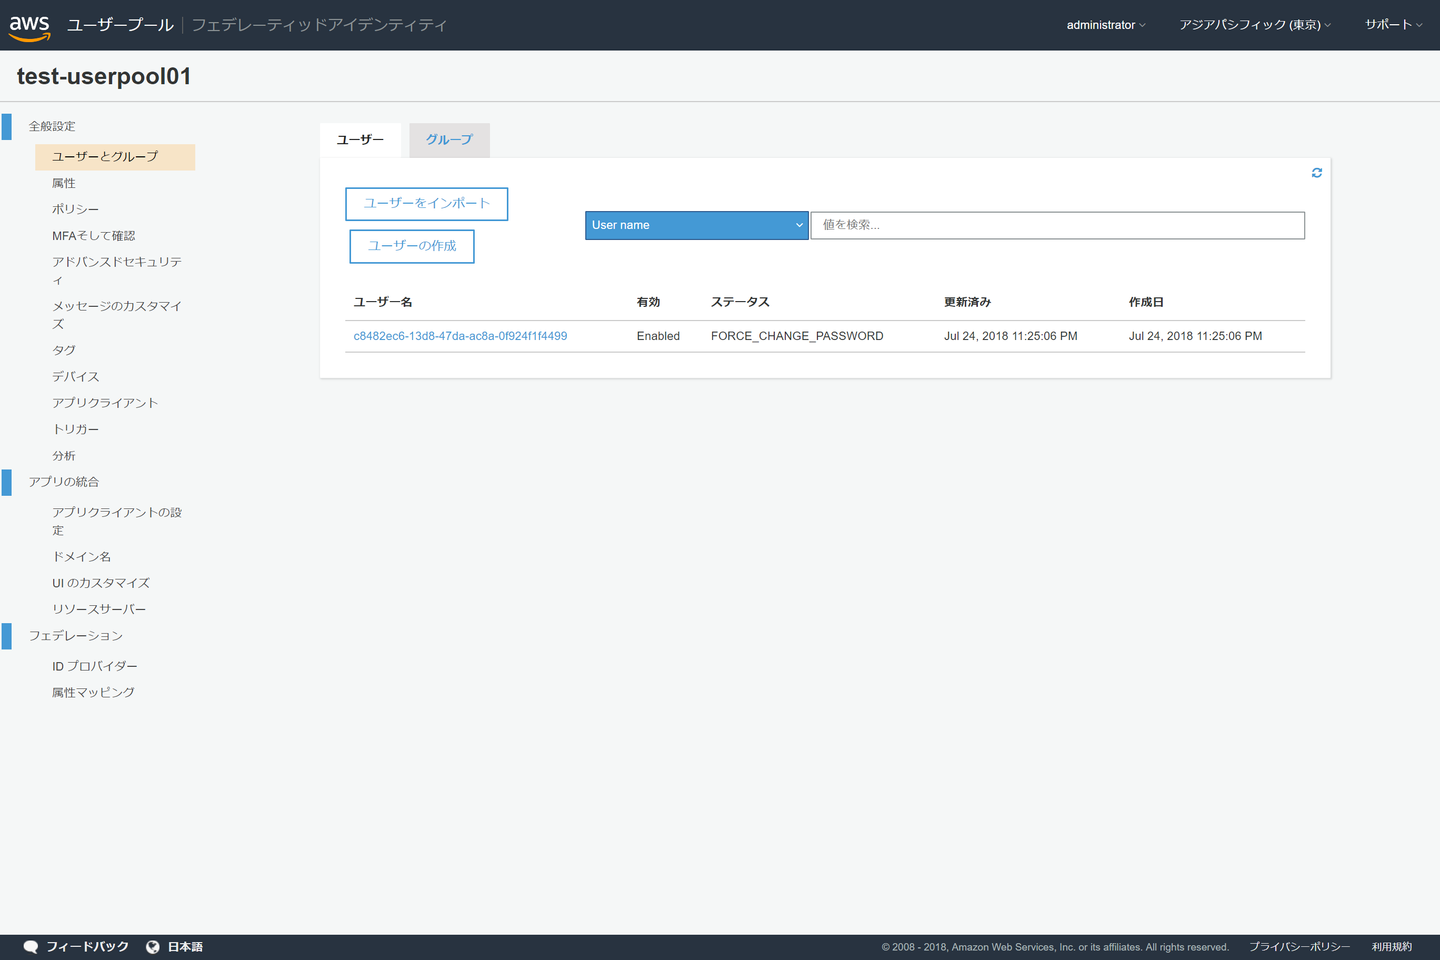The image size is (1440, 960).
Task: Open the プライバシーポリシー footer link
Action: coord(1299,947)
